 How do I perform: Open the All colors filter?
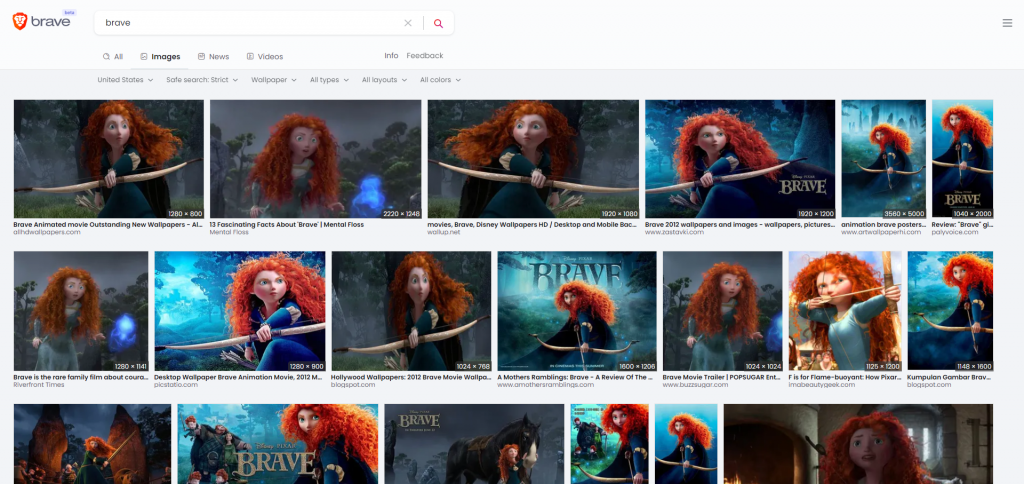point(440,80)
